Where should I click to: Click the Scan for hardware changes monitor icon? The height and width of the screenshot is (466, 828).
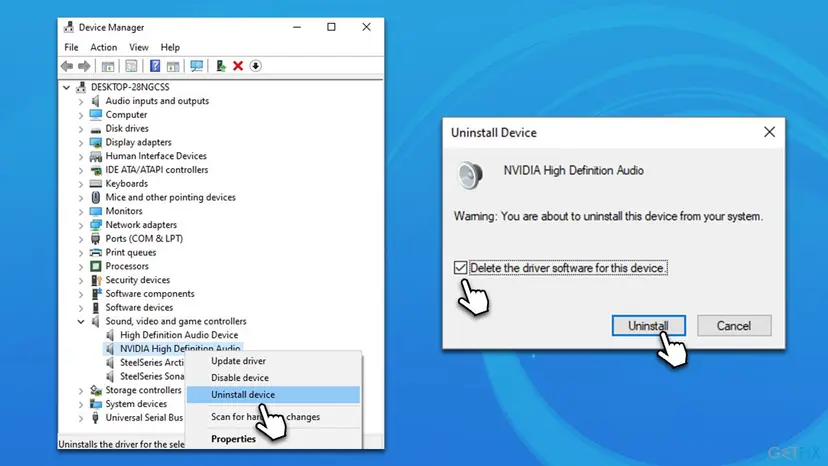point(196,66)
